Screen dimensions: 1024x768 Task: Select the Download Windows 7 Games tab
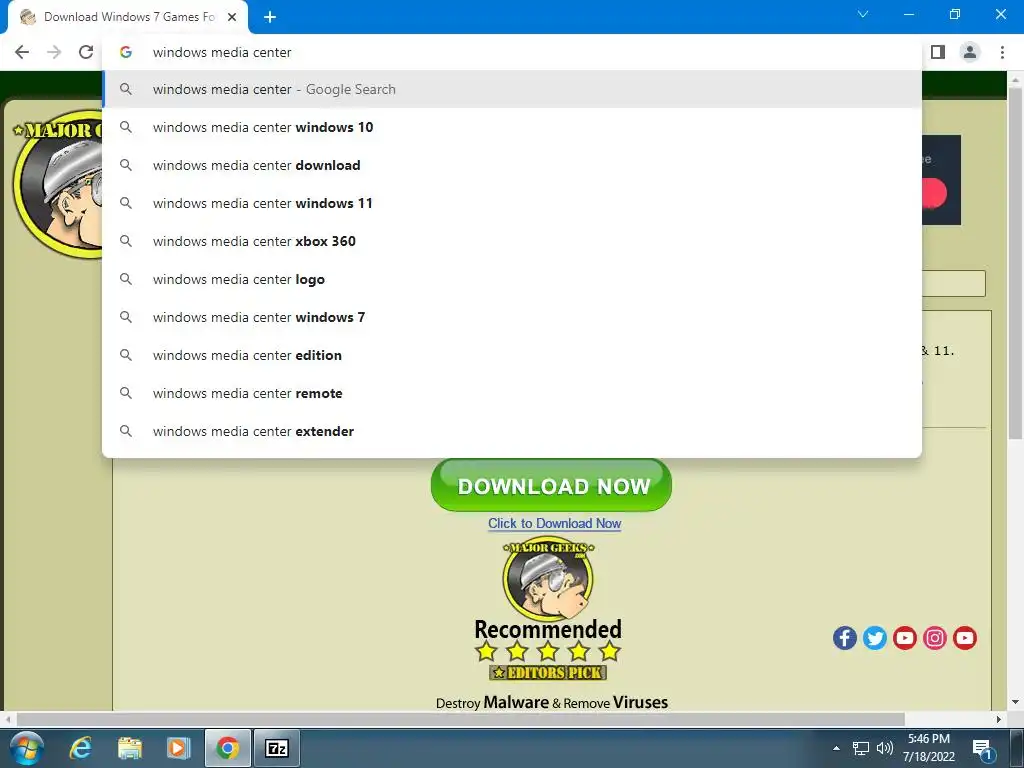pyautogui.click(x=128, y=17)
